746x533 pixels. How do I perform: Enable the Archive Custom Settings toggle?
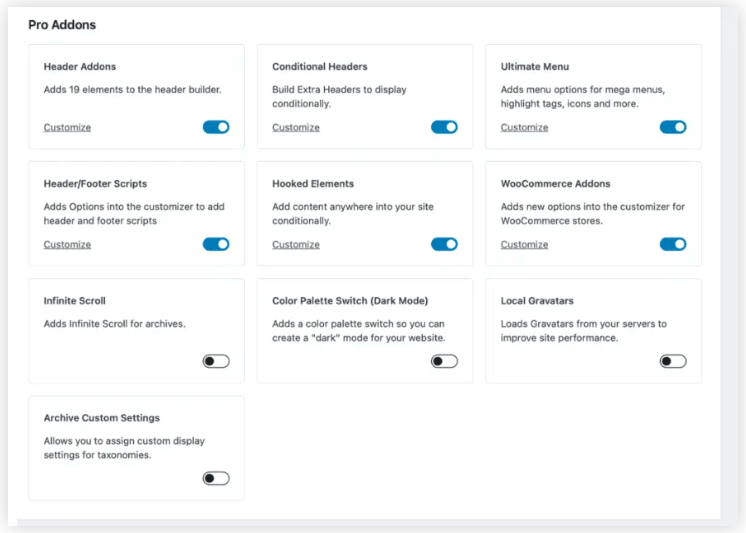click(216, 478)
